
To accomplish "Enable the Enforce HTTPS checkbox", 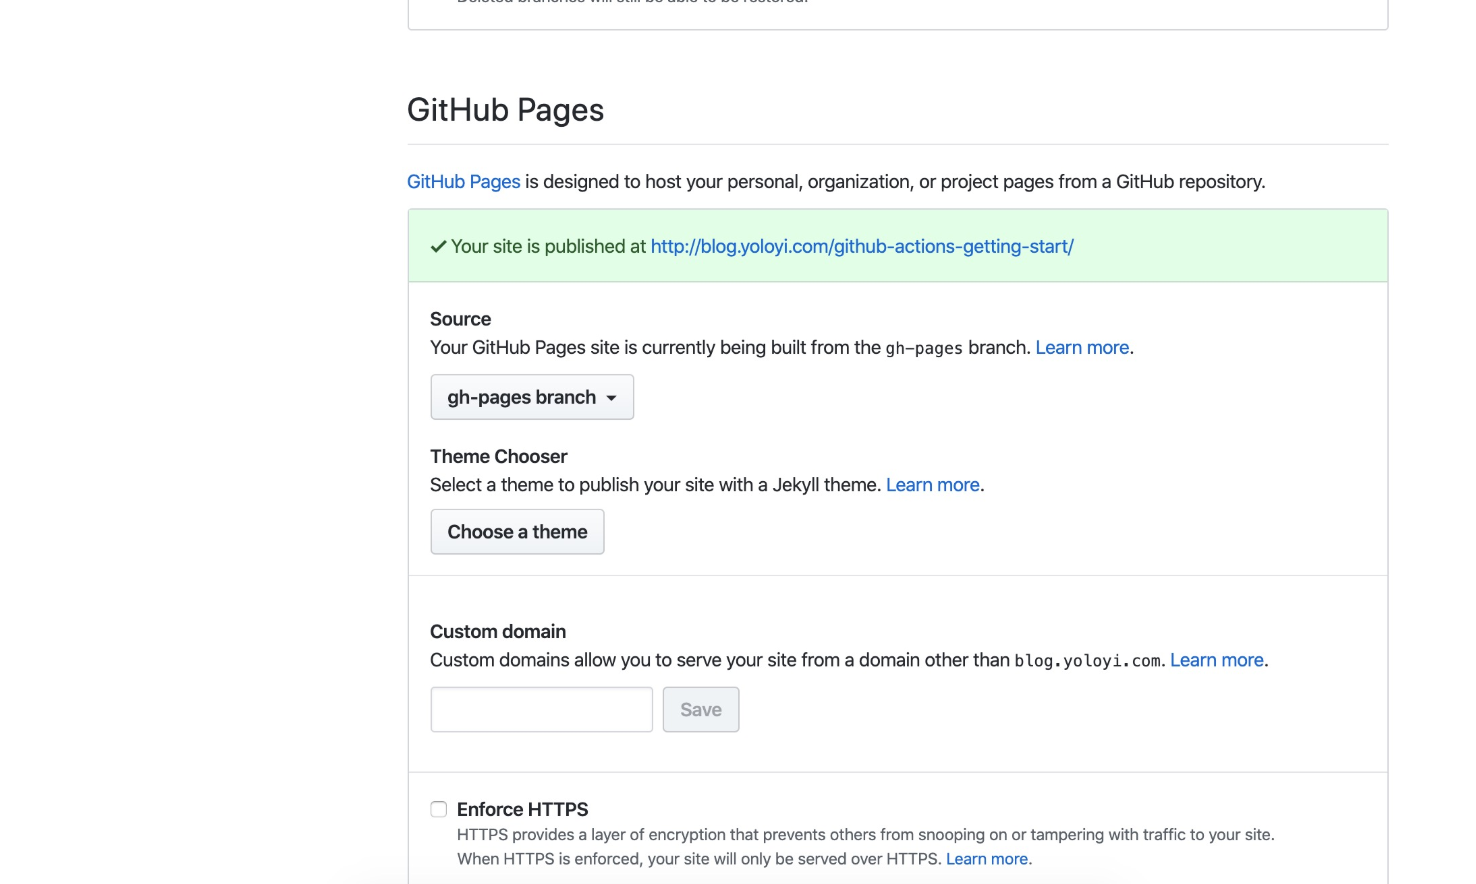I will 439,809.
